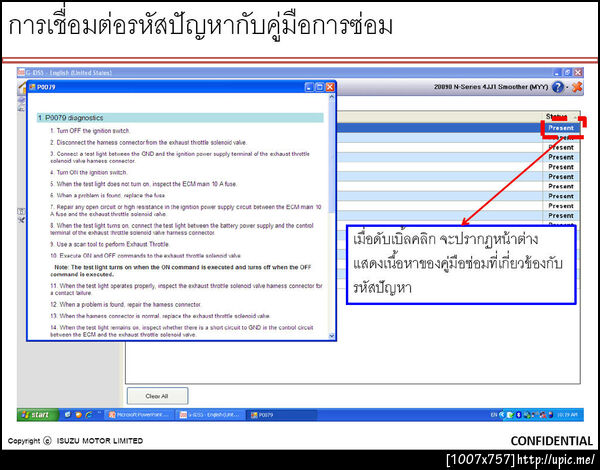Image resolution: width=600 pixels, height=470 pixels.
Task: Click the P0079 window vertical scrollbar thumb
Action: coord(331,157)
